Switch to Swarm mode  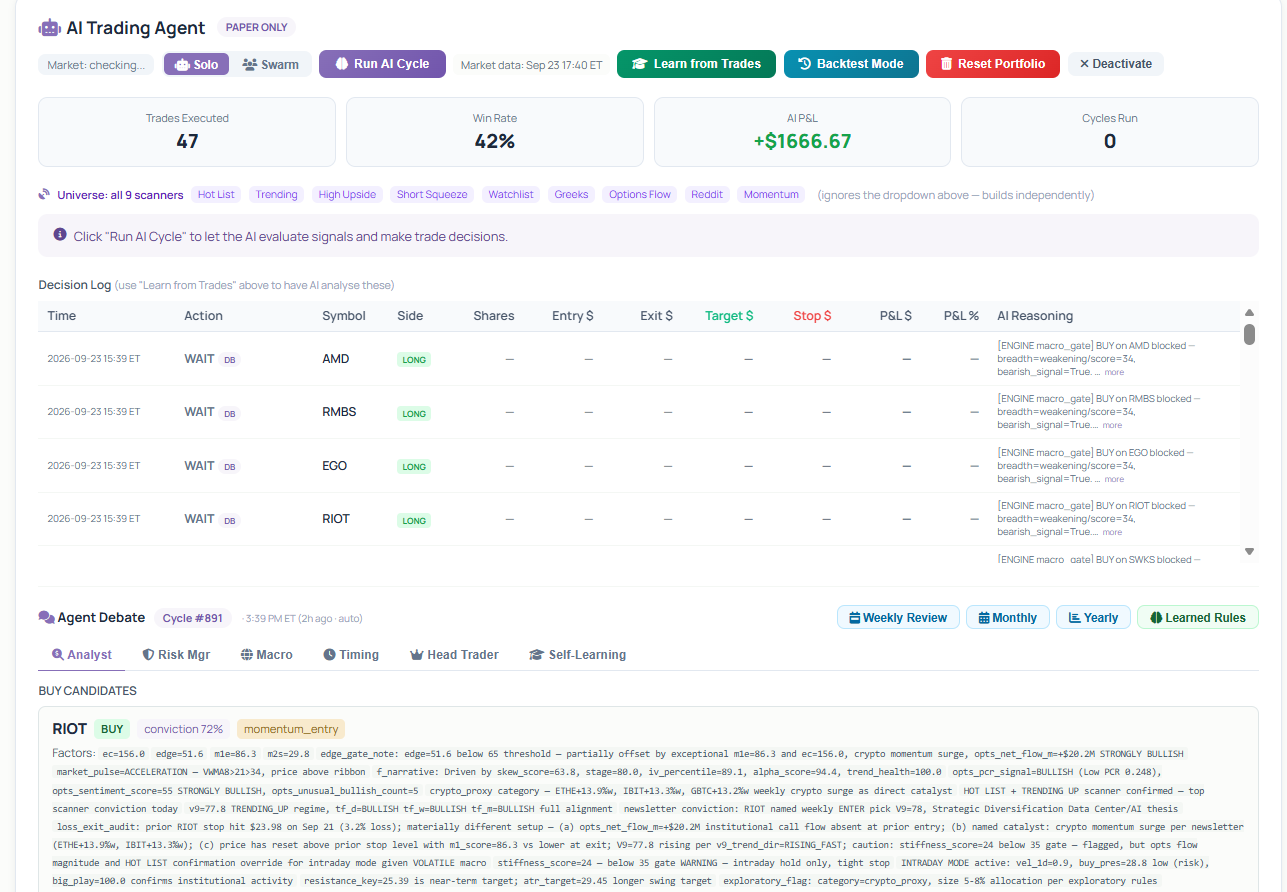coord(270,64)
